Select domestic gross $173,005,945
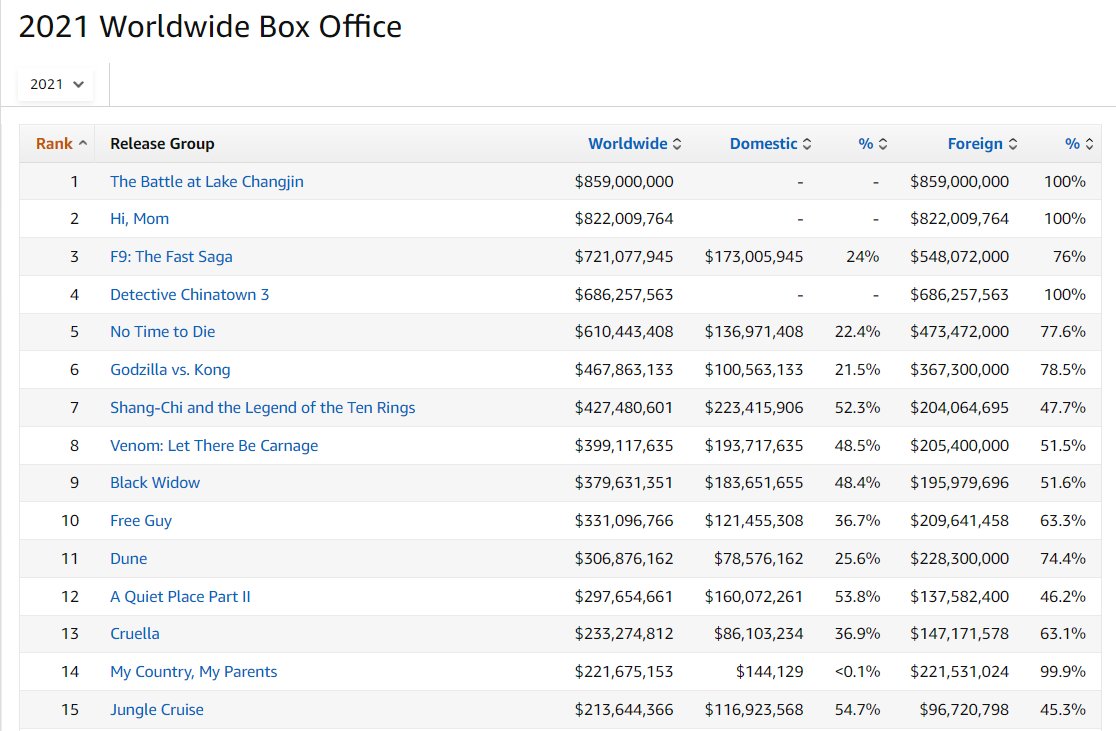This screenshot has width=1116, height=731. (x=754, y=256)
